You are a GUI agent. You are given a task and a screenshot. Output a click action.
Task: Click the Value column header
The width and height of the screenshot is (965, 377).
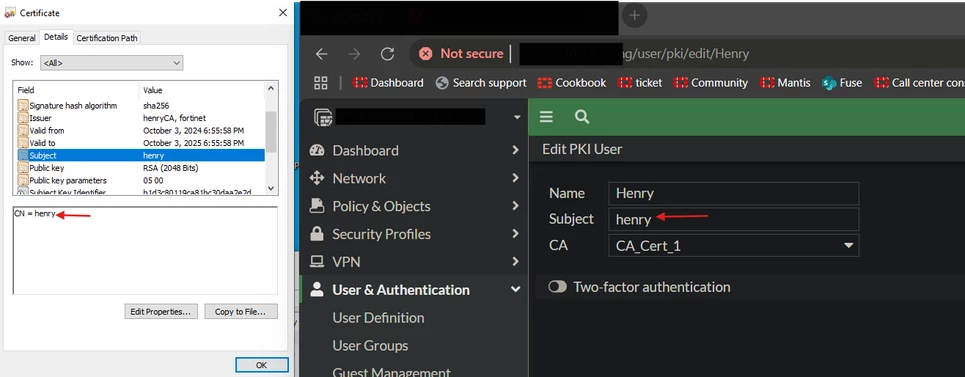point(202,90)
